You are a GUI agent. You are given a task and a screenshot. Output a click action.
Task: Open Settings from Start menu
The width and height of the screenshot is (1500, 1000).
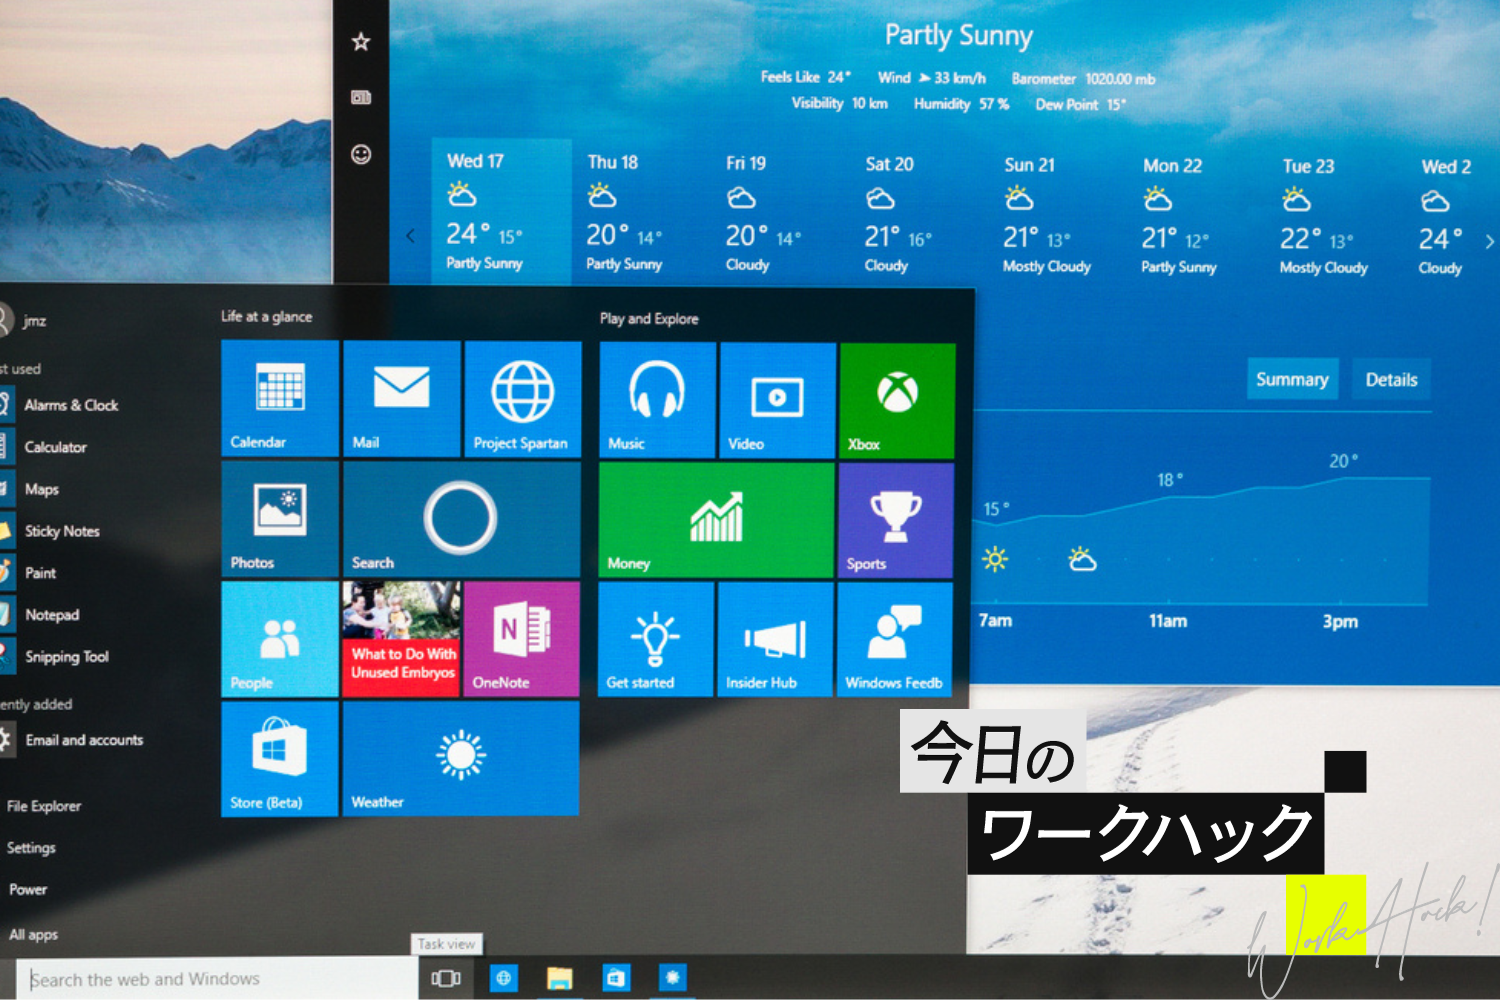coord(32,848)
